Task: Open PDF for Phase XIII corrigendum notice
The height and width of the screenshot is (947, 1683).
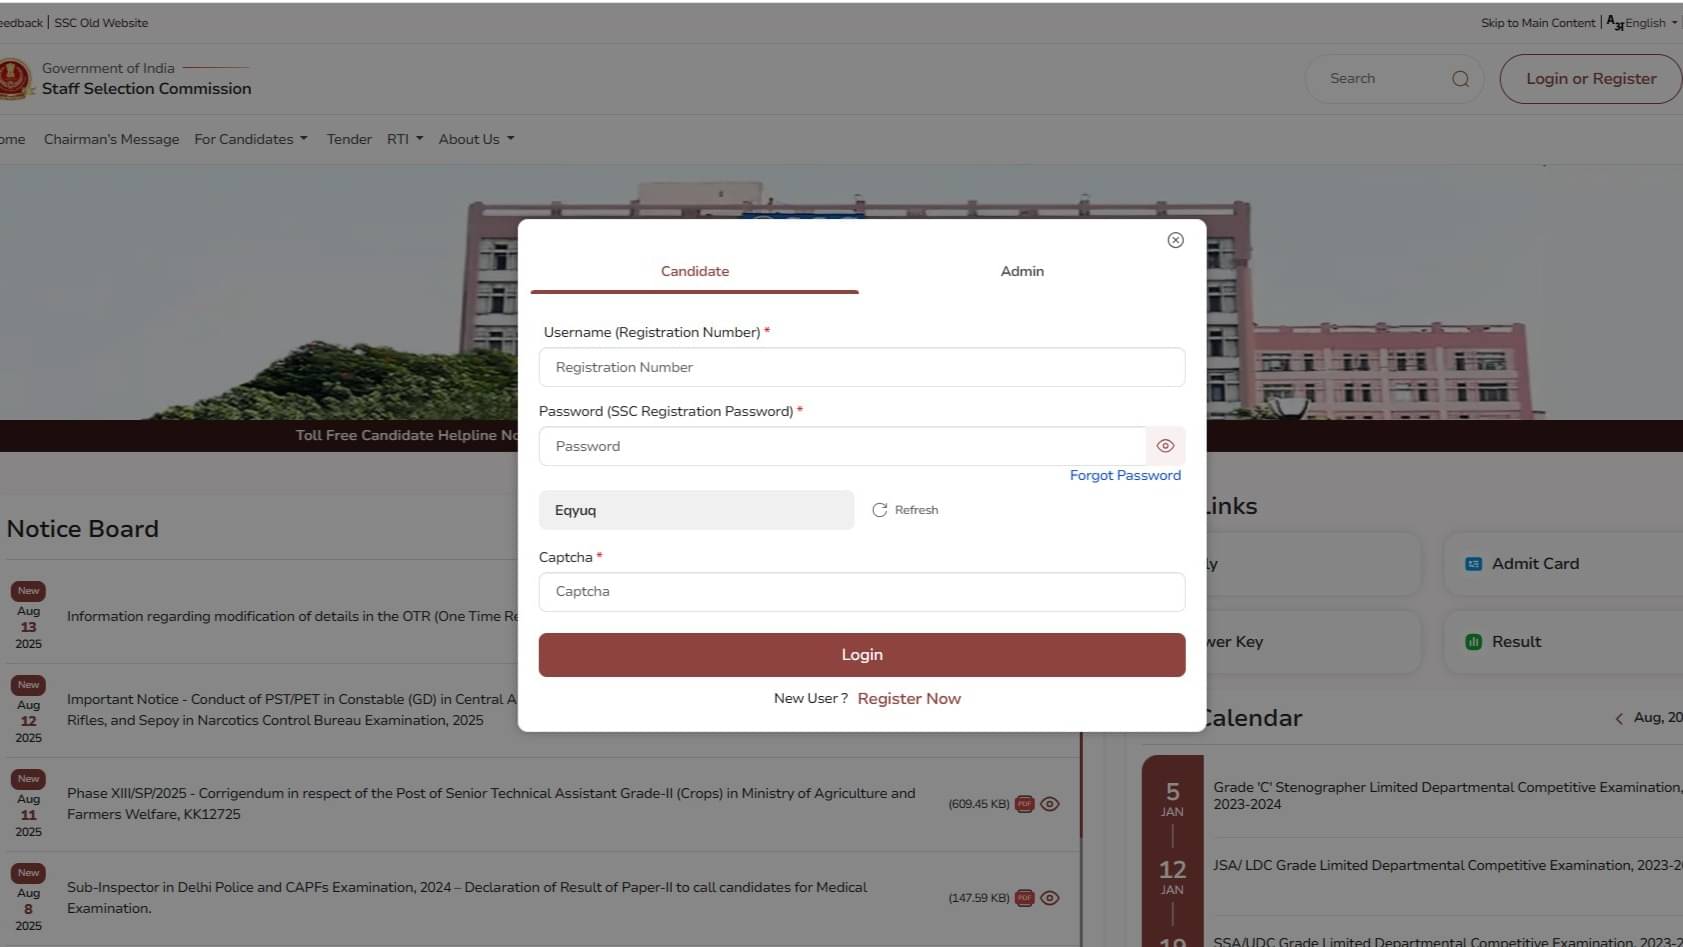Action: tap(1024, 803)
